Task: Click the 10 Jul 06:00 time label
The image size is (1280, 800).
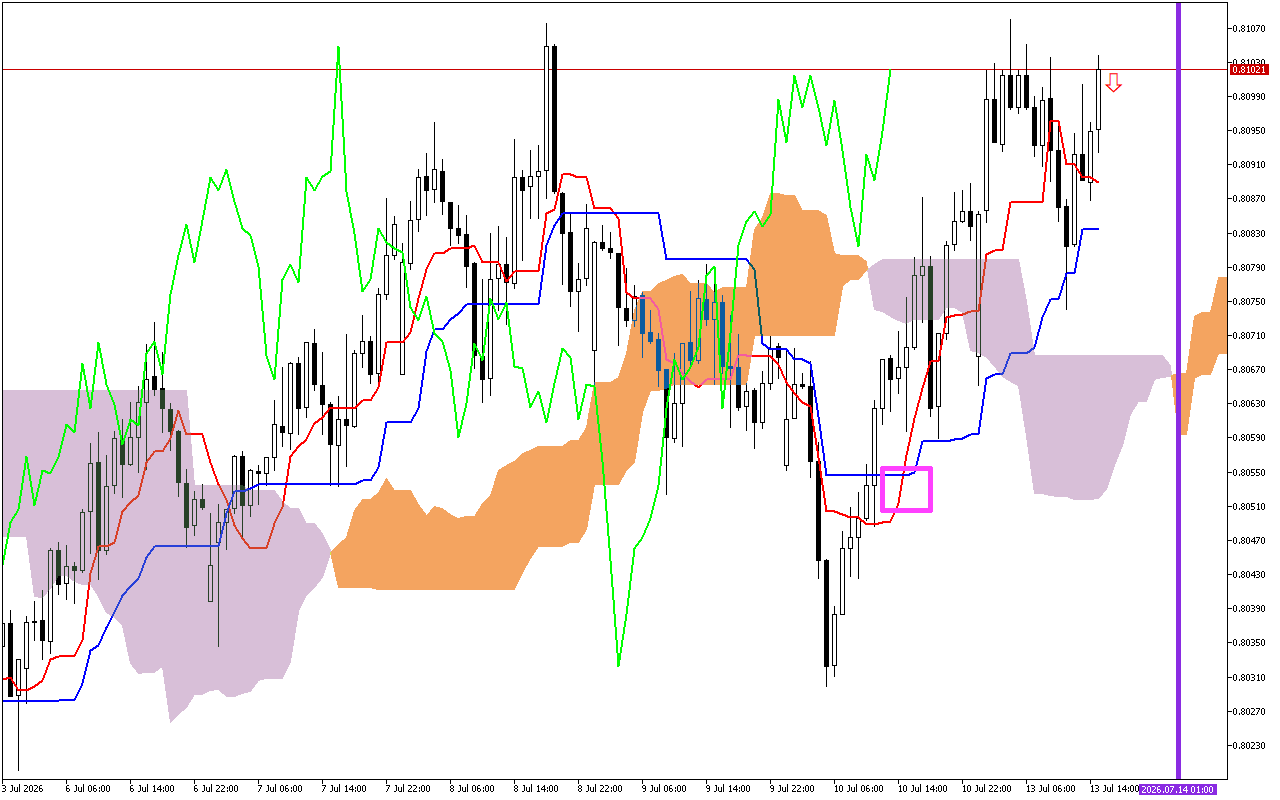Action: coord(858,789)
